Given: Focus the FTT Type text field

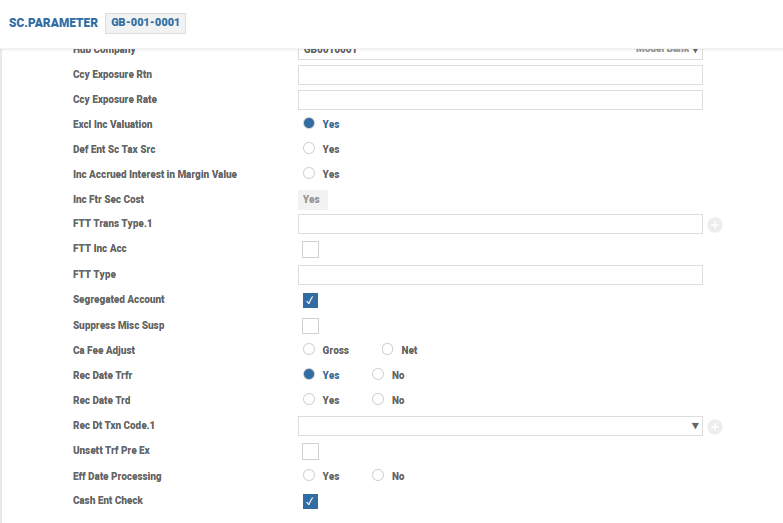Looking at the screenshot, I should coord(500,275).
